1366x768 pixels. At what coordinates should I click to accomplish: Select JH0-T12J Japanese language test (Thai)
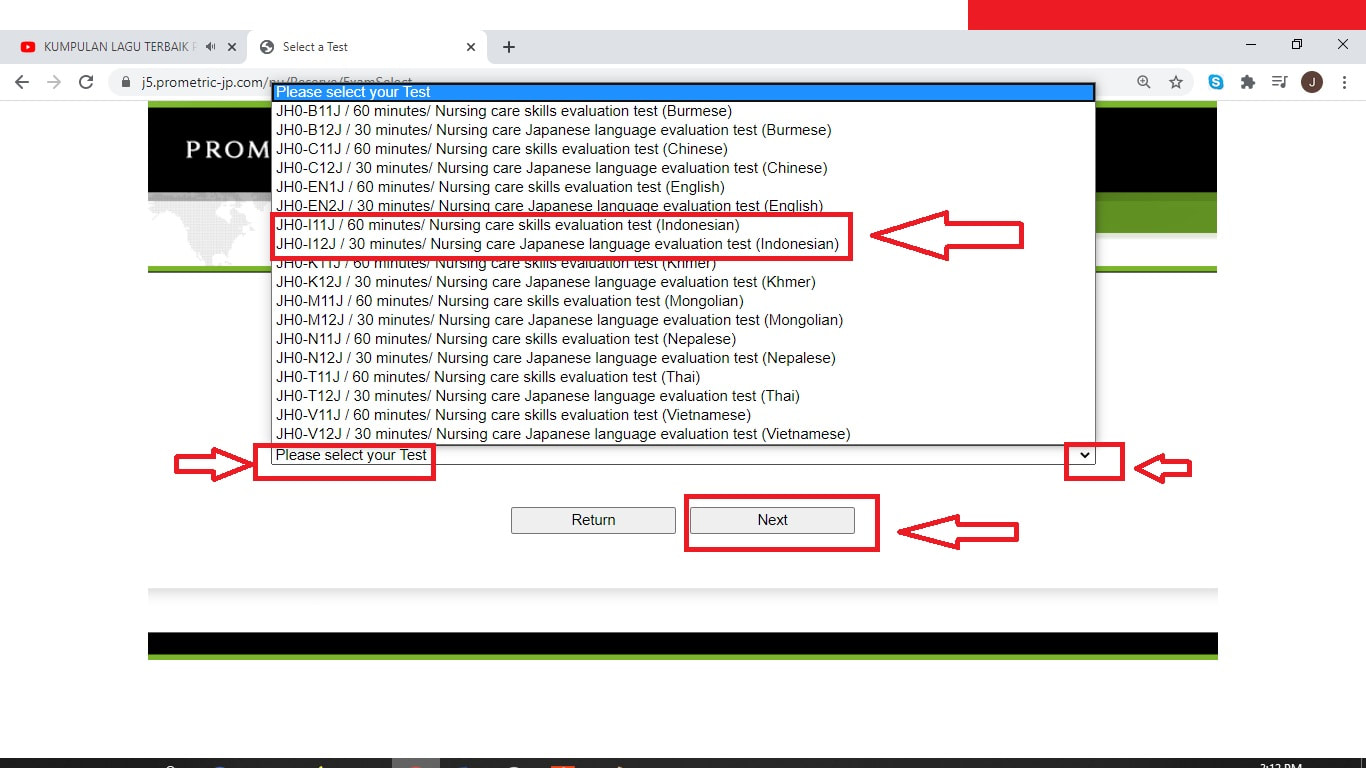(684, 396)
